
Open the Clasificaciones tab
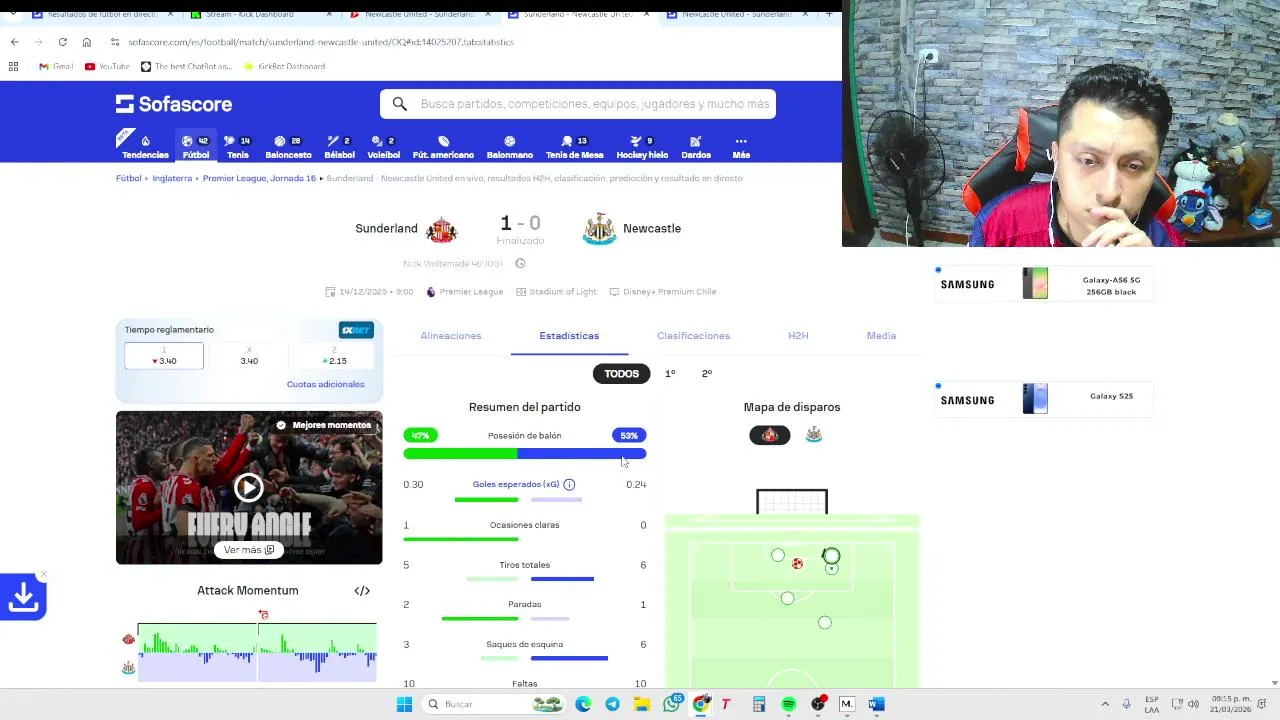693,336
